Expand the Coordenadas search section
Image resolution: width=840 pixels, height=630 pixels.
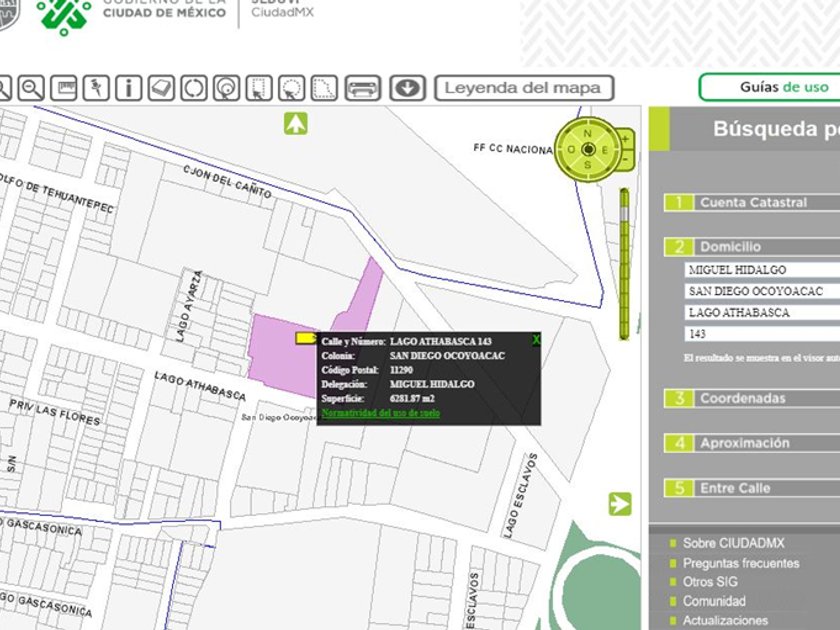(742, 398)
